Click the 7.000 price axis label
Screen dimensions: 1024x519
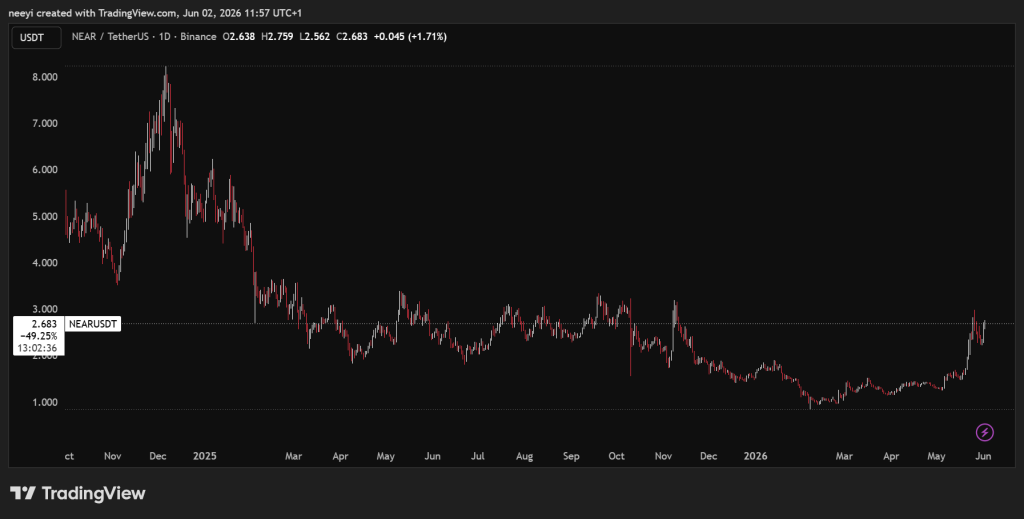(45, 123)
